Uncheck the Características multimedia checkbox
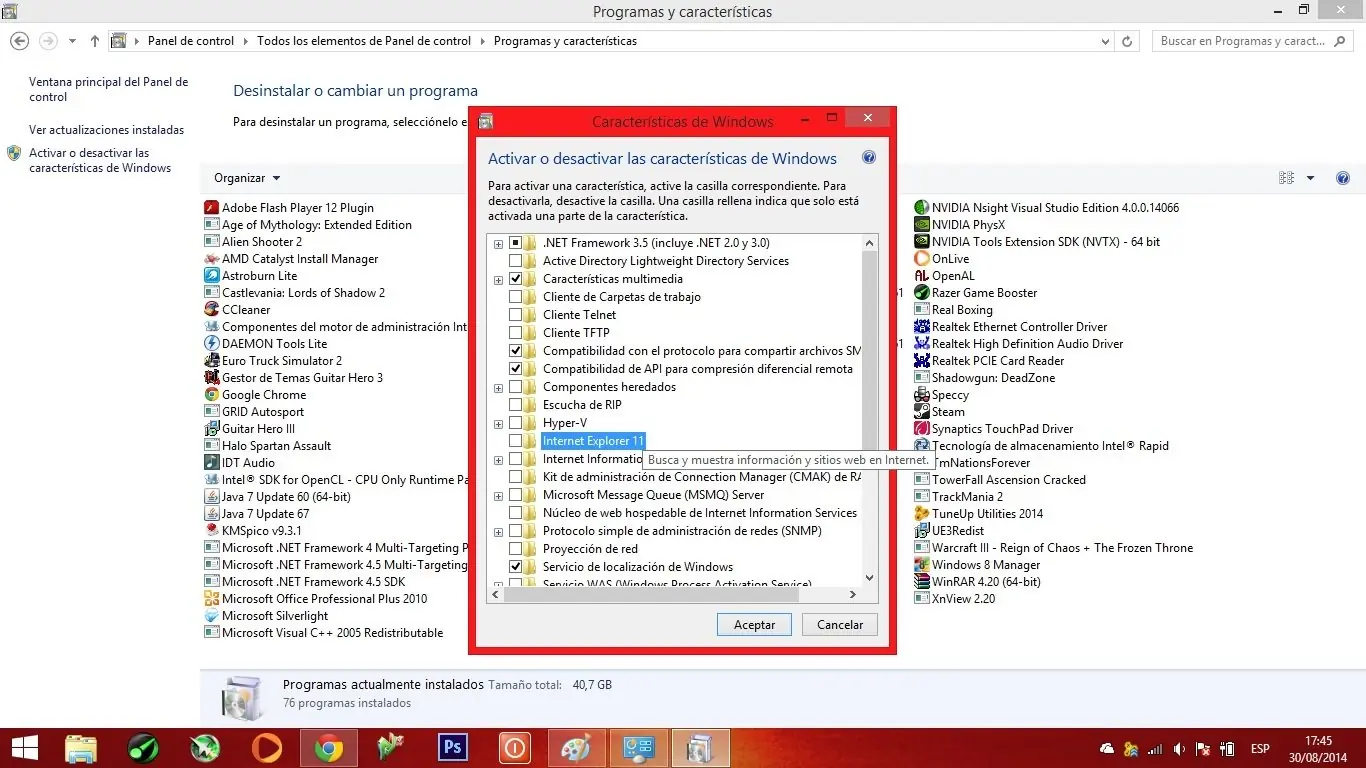The image size is (1366, 768). pos(516,279)
